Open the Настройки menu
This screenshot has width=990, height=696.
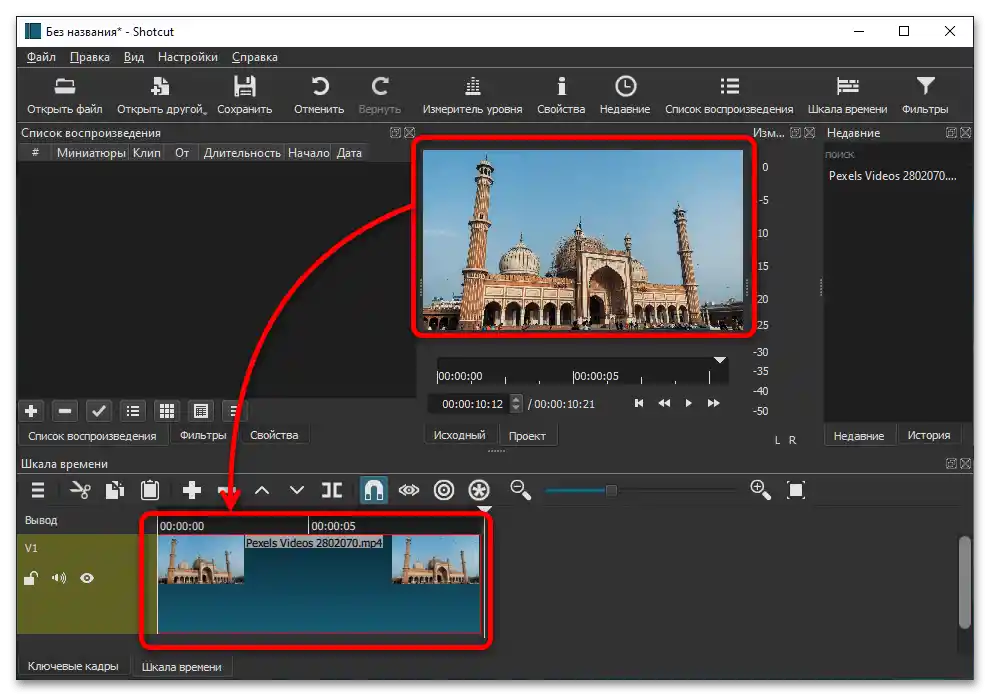(188, 57)
